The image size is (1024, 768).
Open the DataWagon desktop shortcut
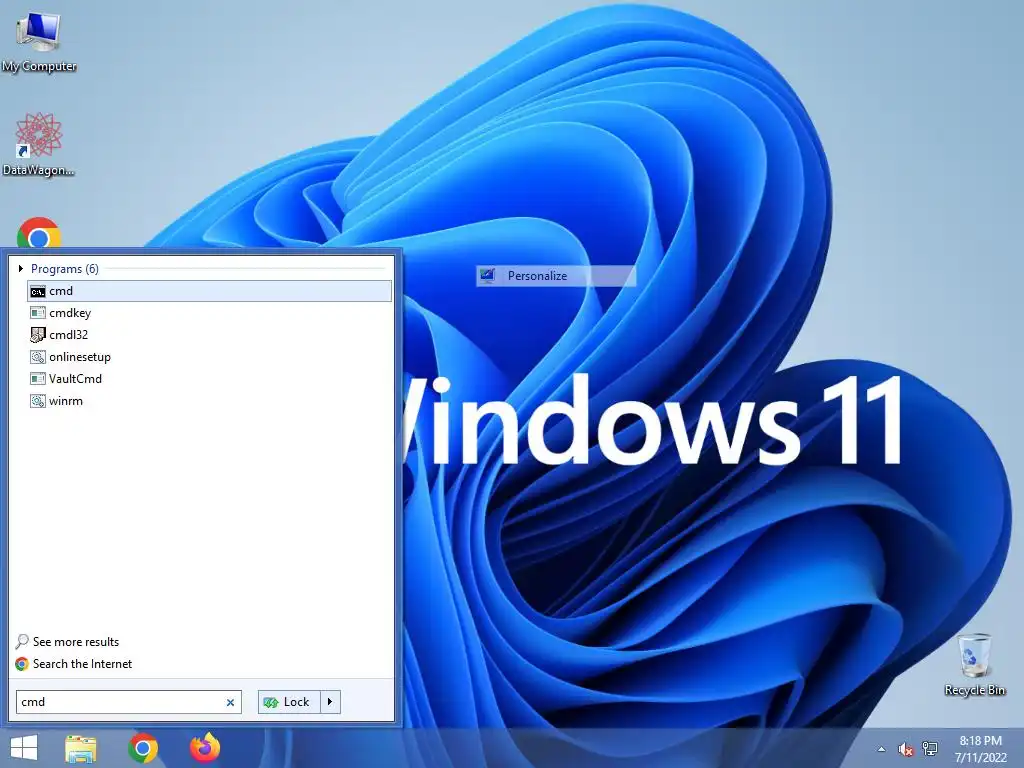click(39, 145)
